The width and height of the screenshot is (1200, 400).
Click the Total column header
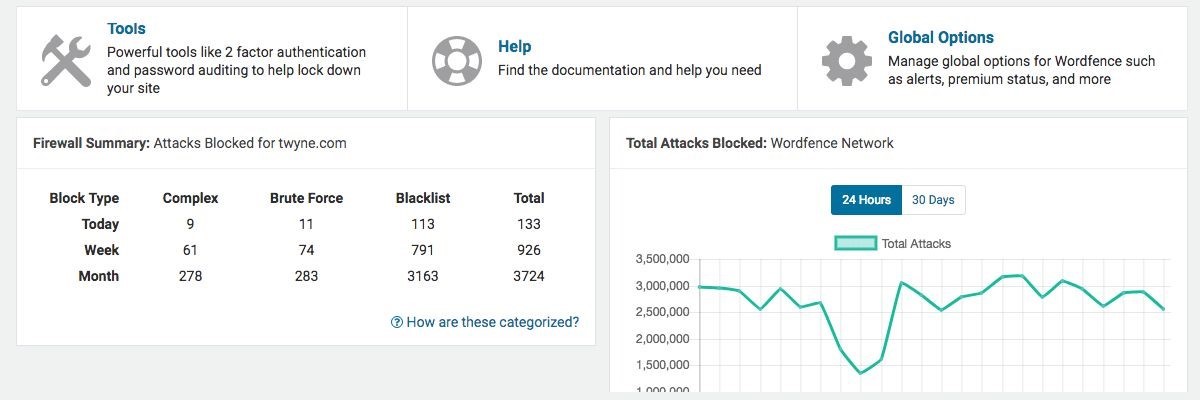pos(529,198)
